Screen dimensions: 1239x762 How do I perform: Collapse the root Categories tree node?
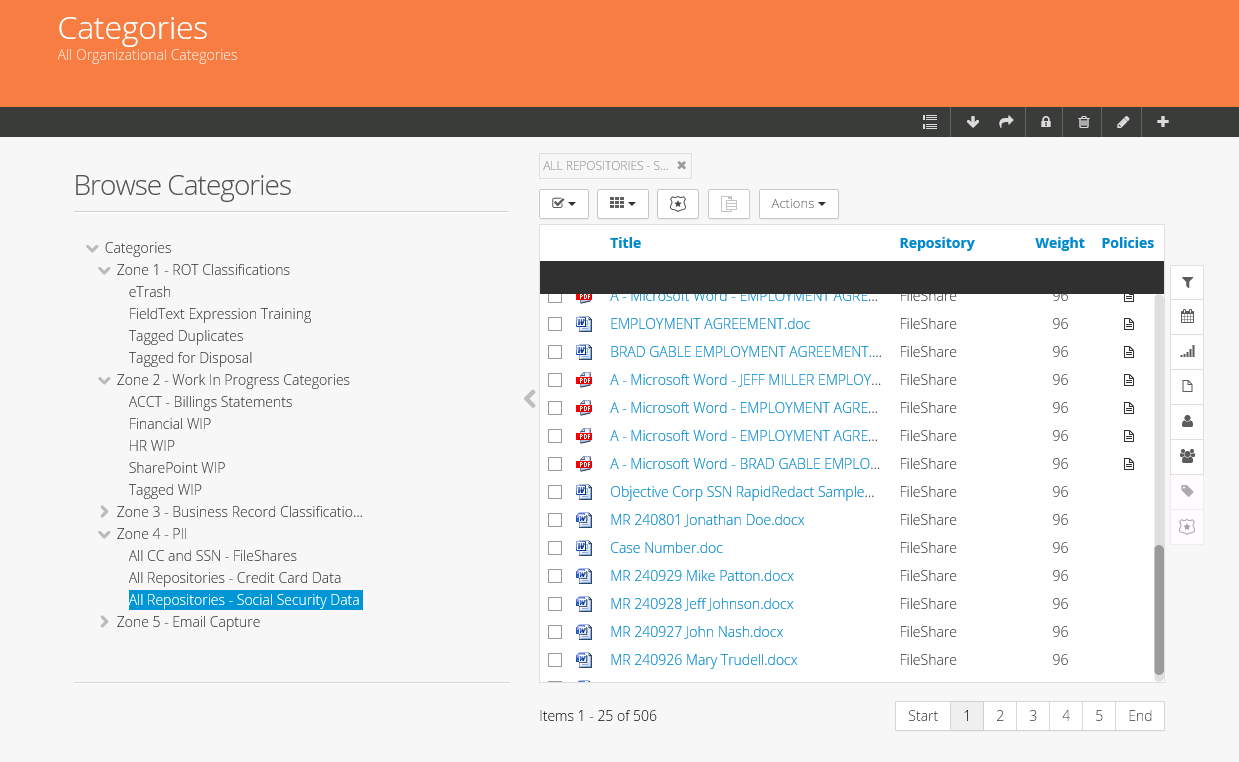[93, 248]
